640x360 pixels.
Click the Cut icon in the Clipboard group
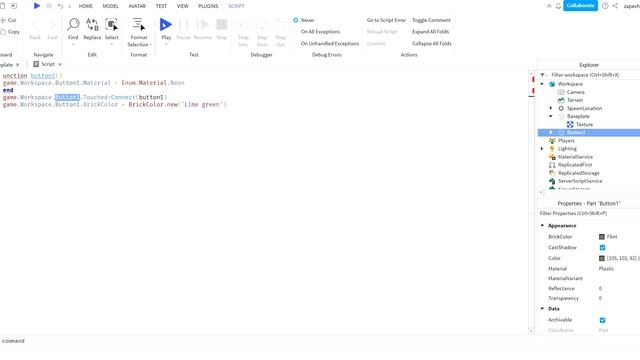3,20
